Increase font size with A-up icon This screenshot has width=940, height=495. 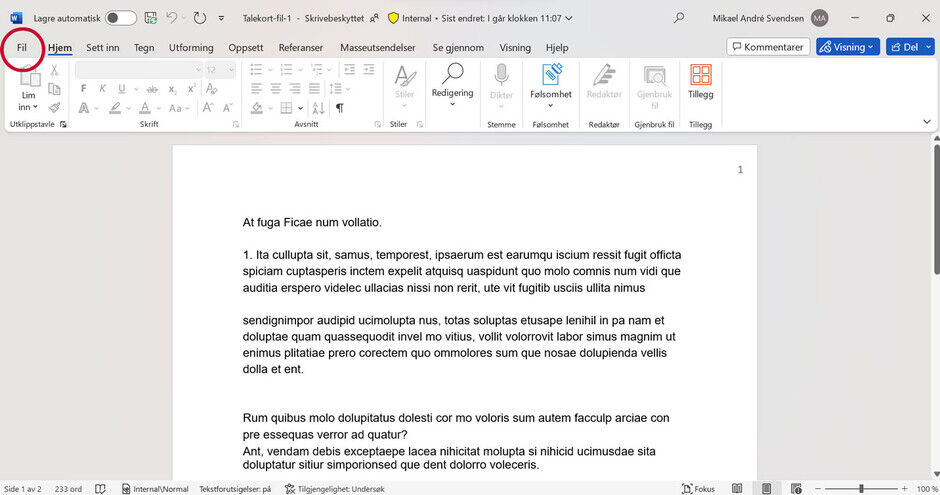click(x=207, y=108)
